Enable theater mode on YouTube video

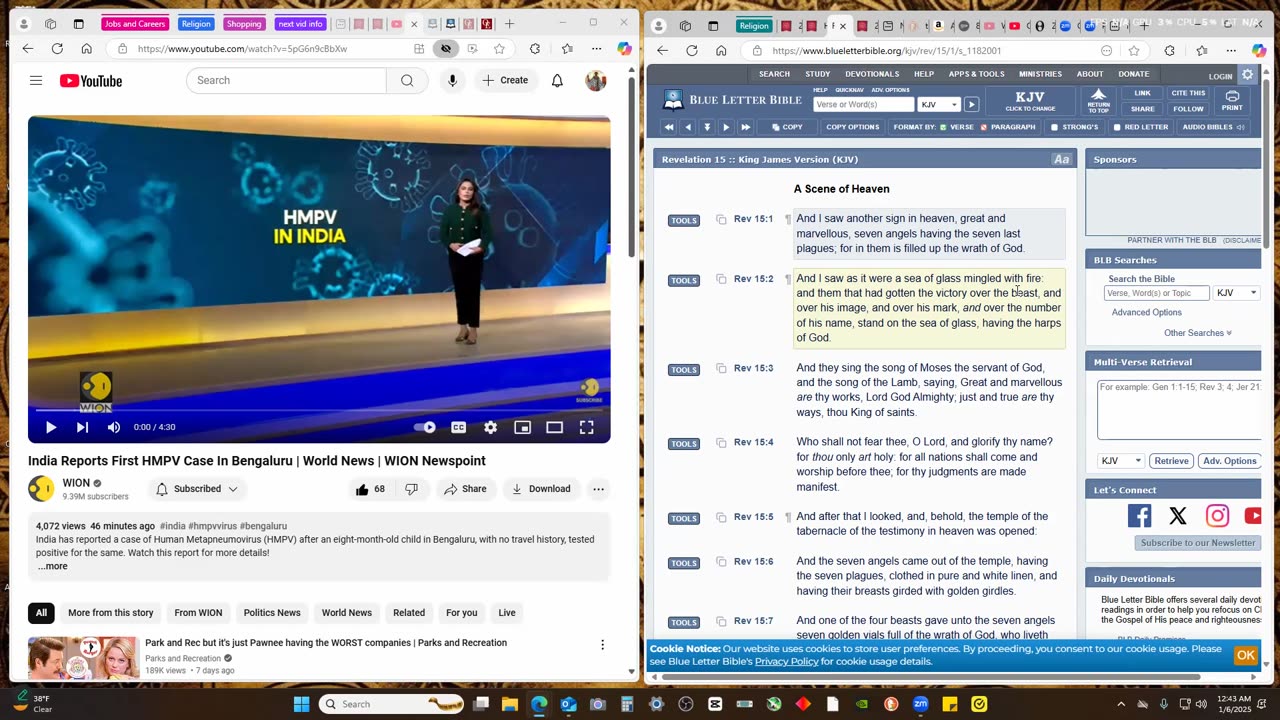coord(554,427)
